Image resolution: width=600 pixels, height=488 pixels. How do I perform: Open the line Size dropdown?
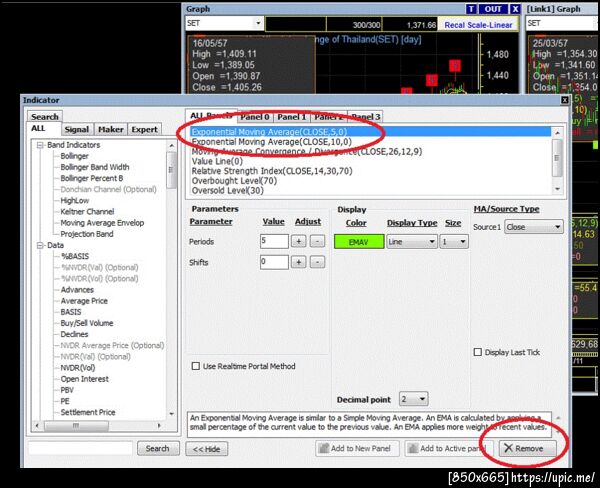454,242
